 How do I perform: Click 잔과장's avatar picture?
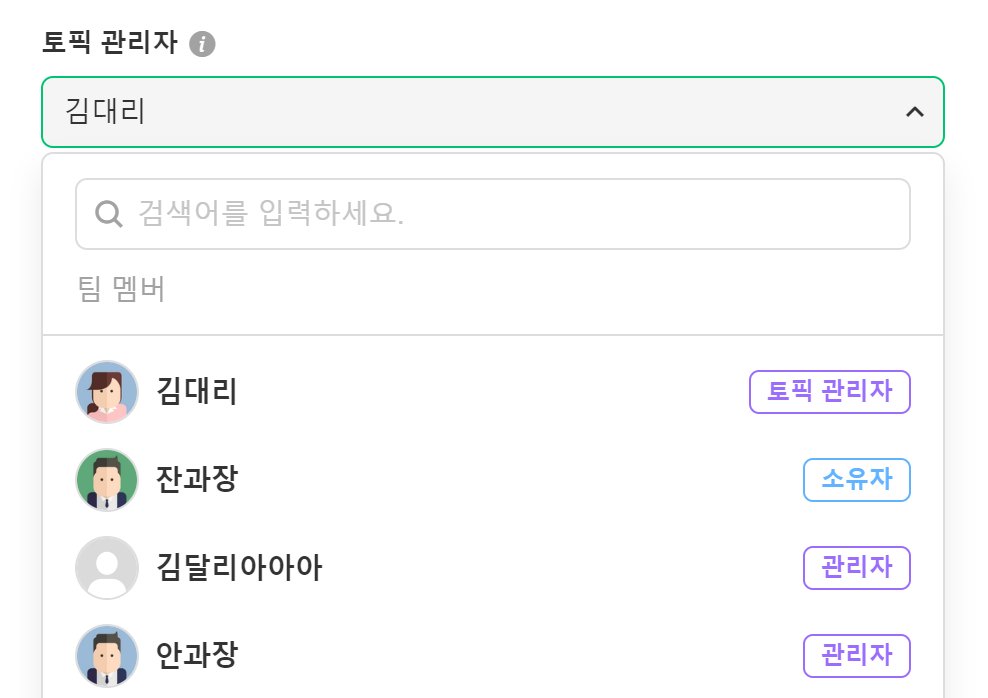107,480
